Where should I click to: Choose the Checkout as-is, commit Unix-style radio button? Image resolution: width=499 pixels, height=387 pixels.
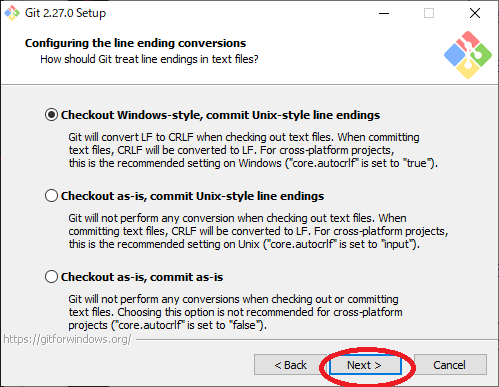coord(51,196)
